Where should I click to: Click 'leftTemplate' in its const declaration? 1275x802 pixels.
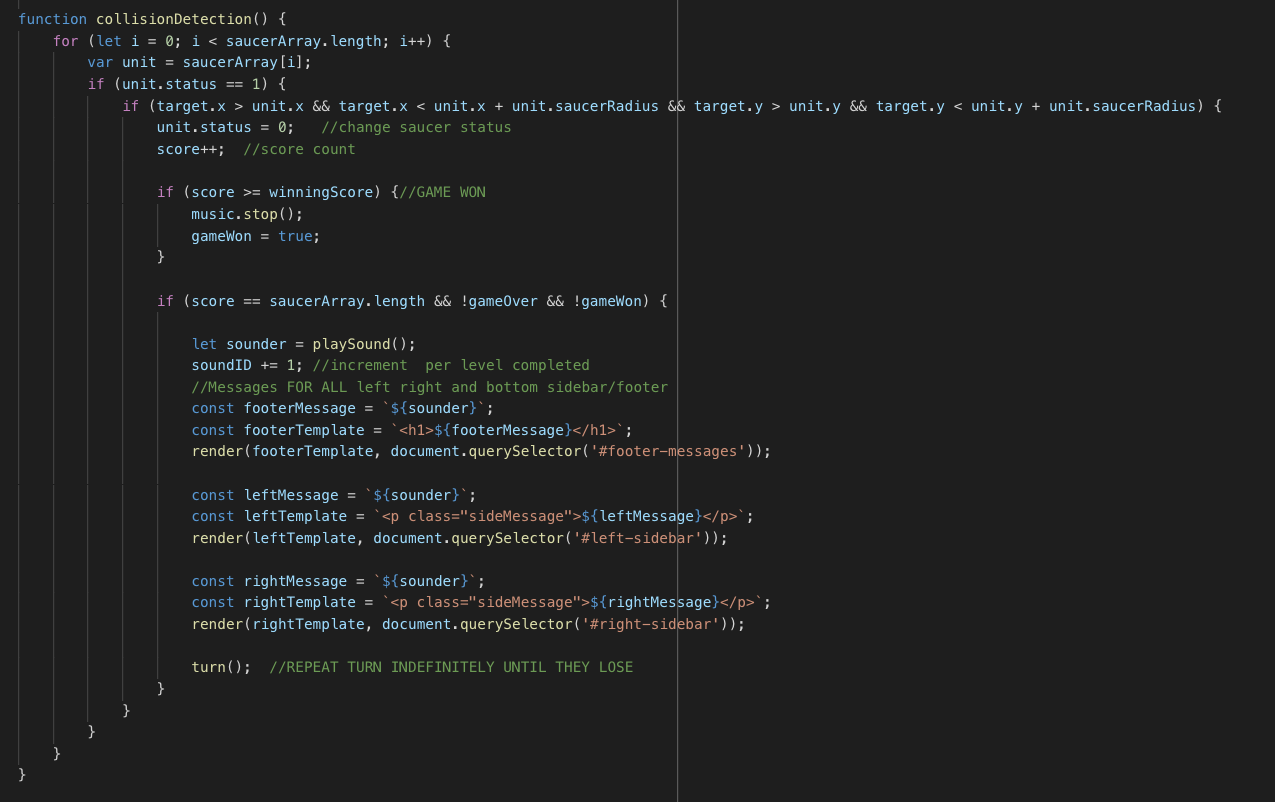tap(295, 516)
